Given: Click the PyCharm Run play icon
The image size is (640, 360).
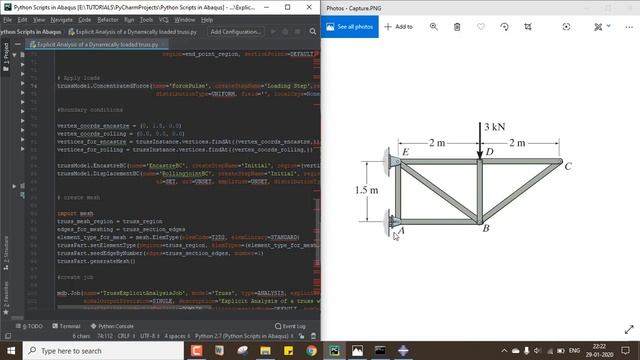Looking at the screenshot, I should click(x=273, y=31).
